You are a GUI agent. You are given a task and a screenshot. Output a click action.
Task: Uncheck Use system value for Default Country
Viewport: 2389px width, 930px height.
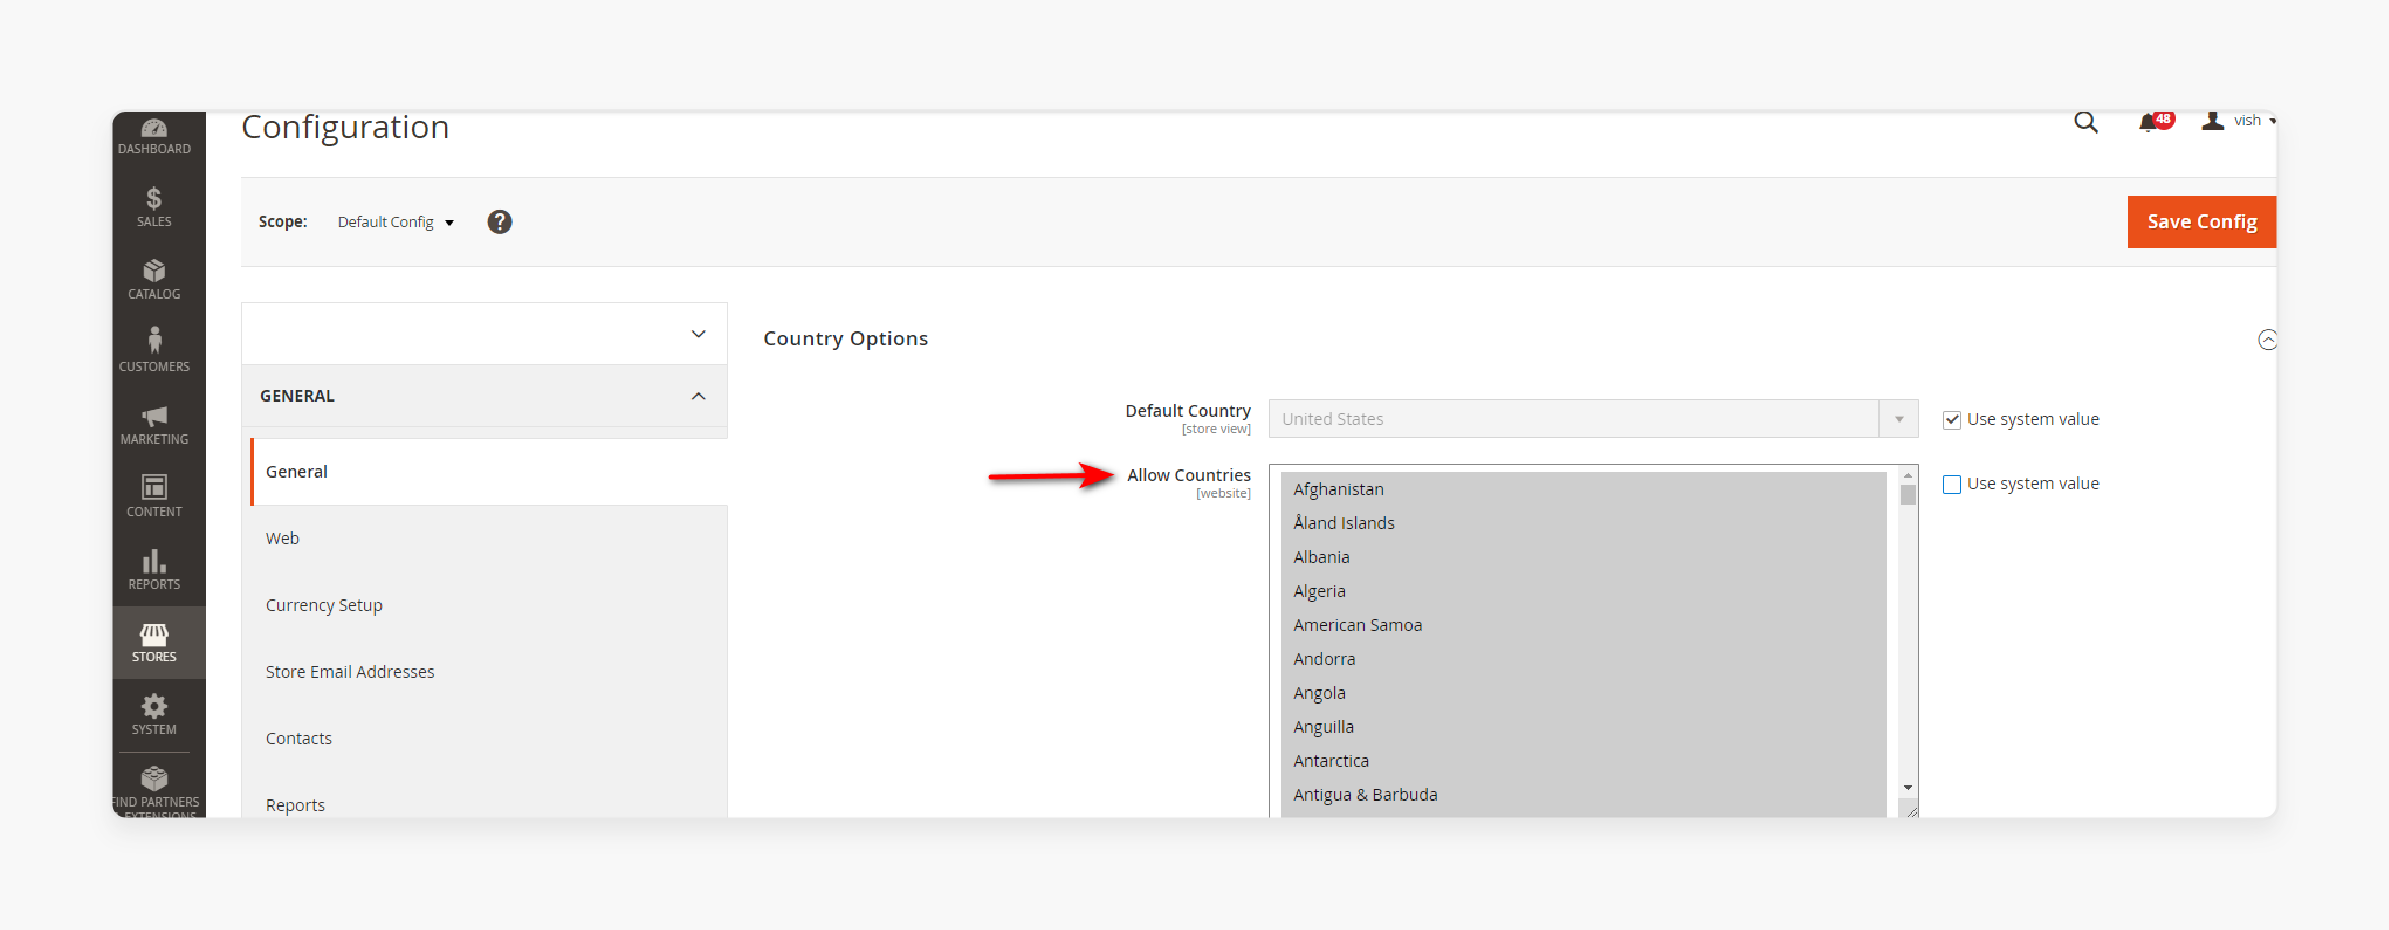(x=1951, y=420)
